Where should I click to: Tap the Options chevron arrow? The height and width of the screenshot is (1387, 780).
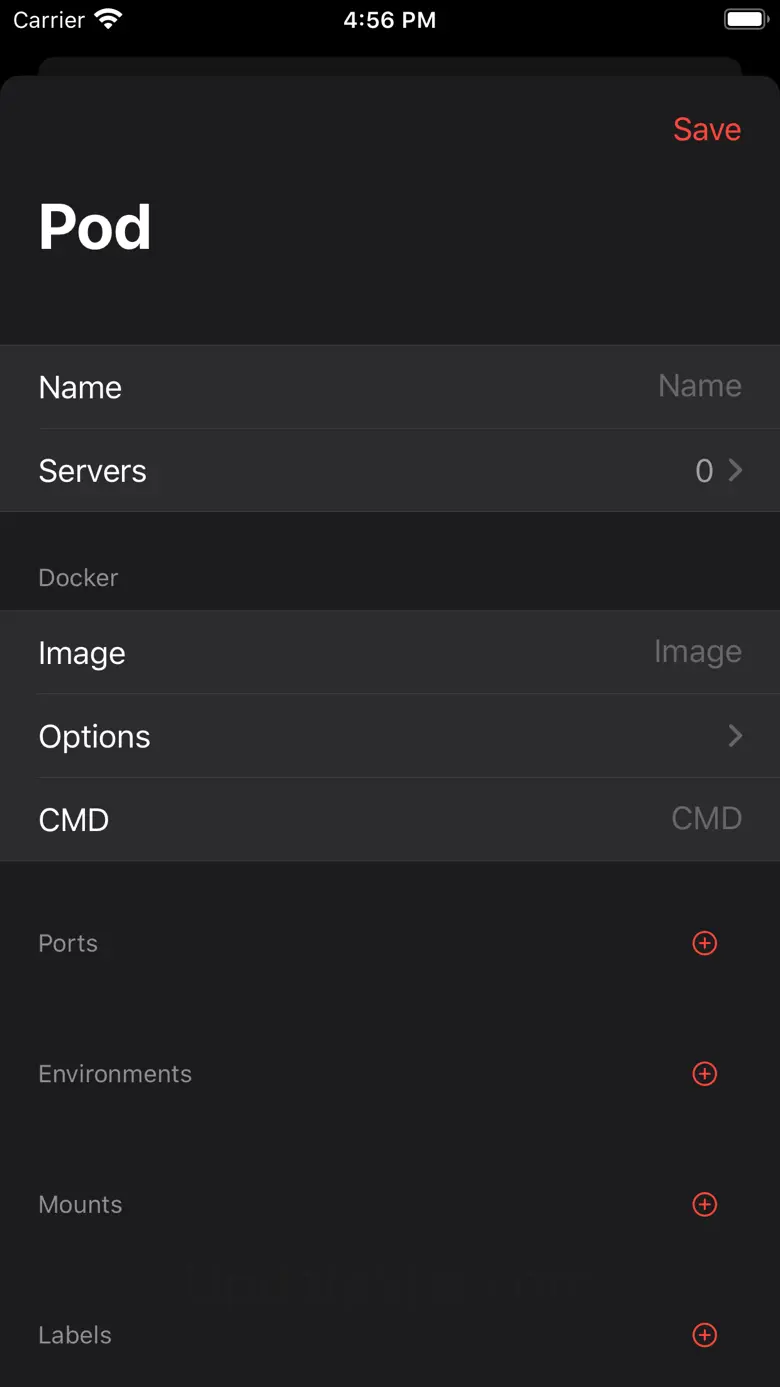pos(735,736)
